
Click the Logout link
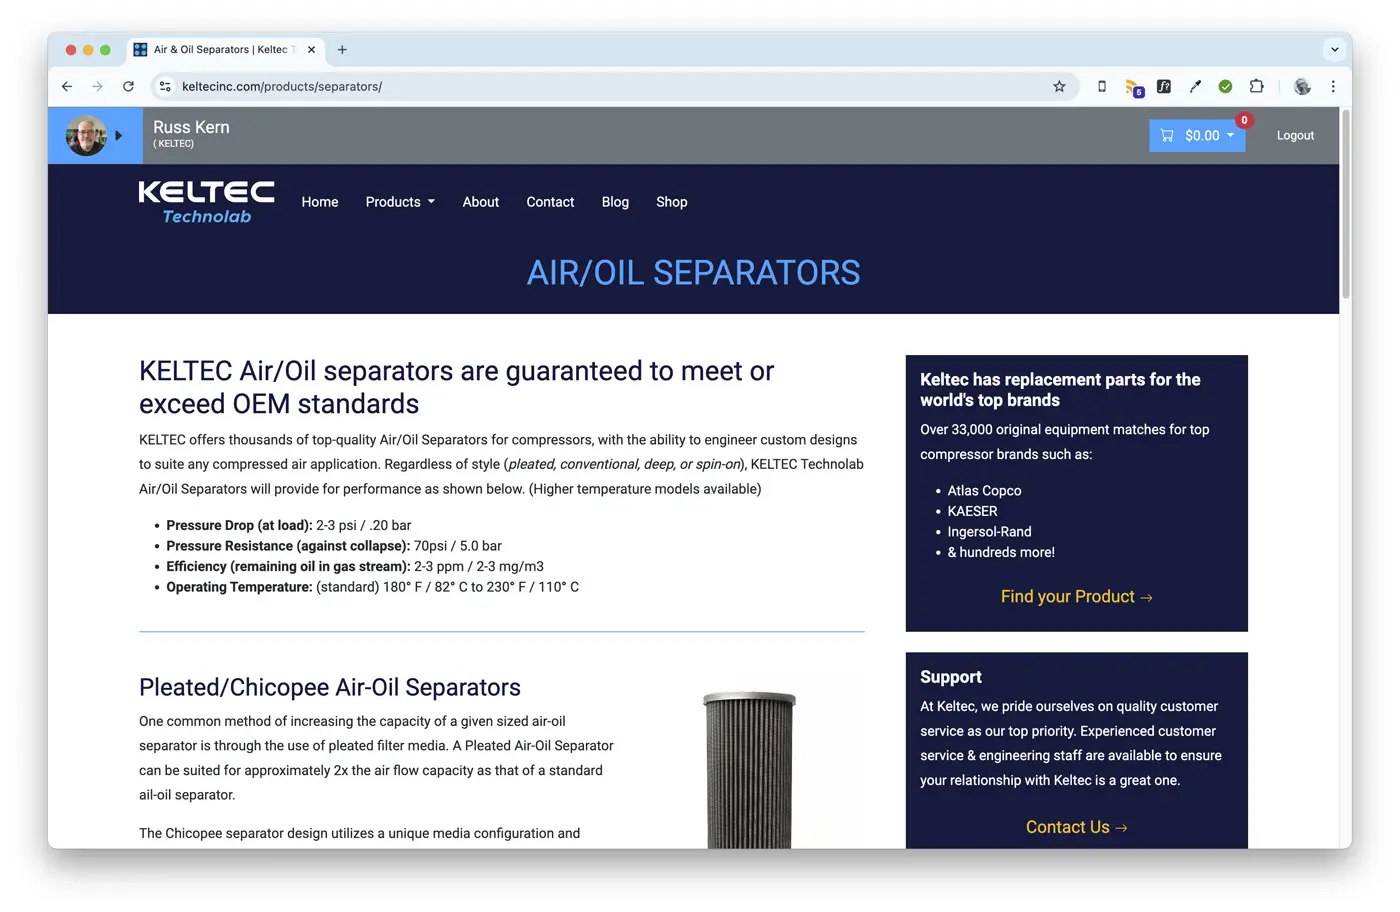(x=1295, y=136)
